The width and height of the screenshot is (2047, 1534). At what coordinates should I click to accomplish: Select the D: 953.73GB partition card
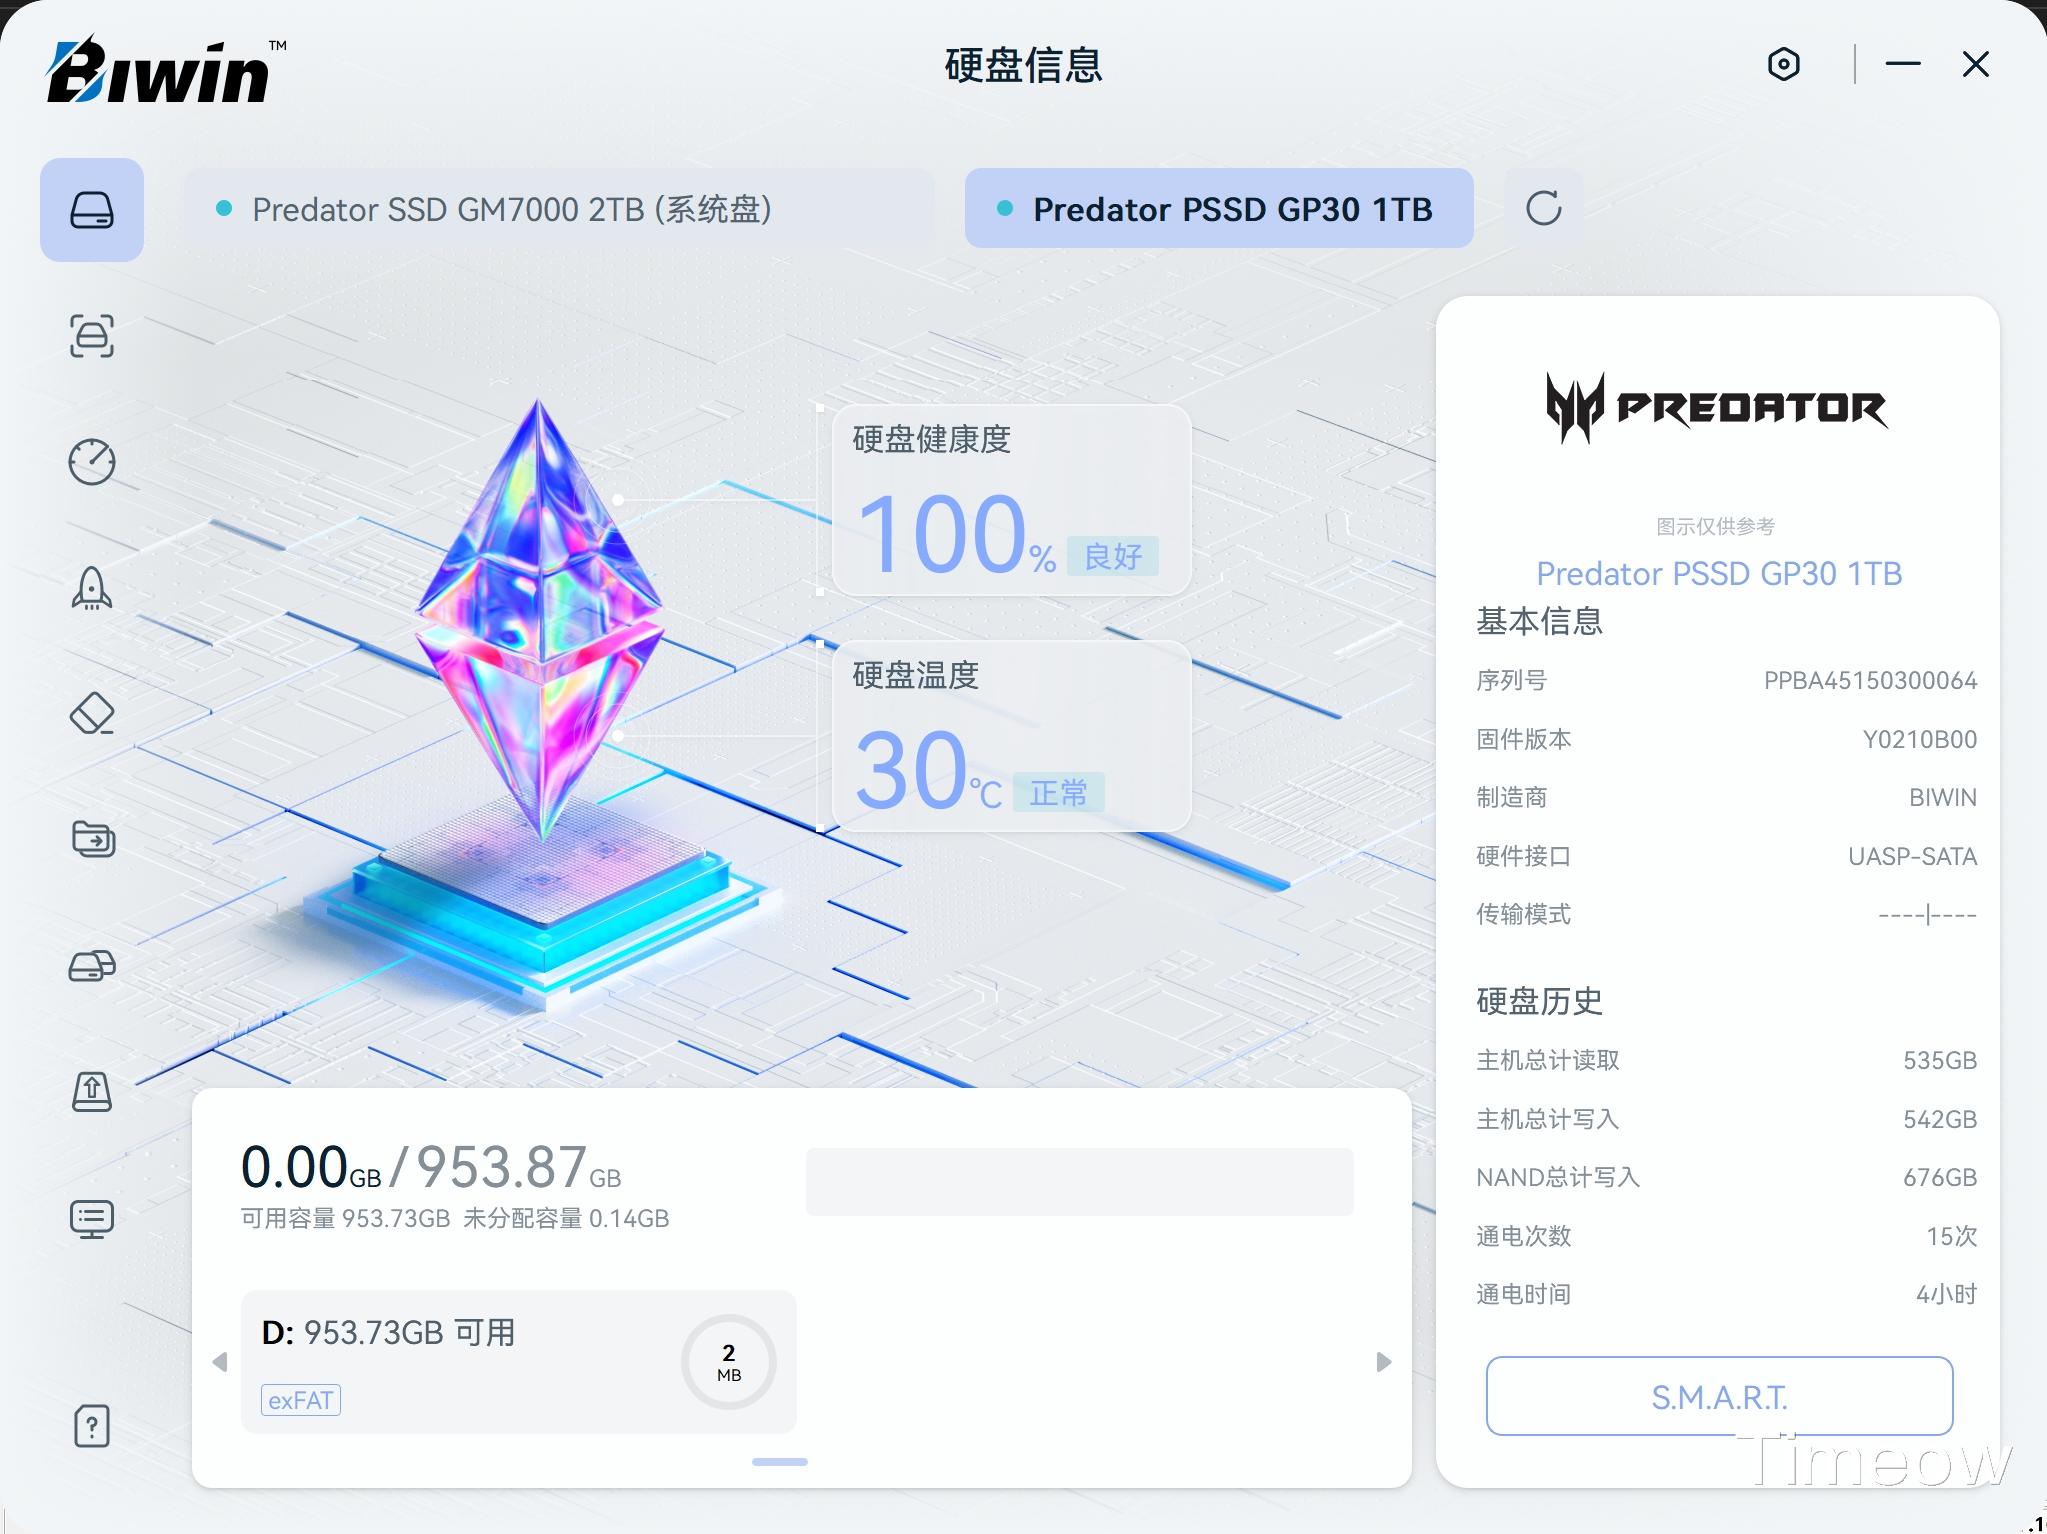[x=518, y=1362]
